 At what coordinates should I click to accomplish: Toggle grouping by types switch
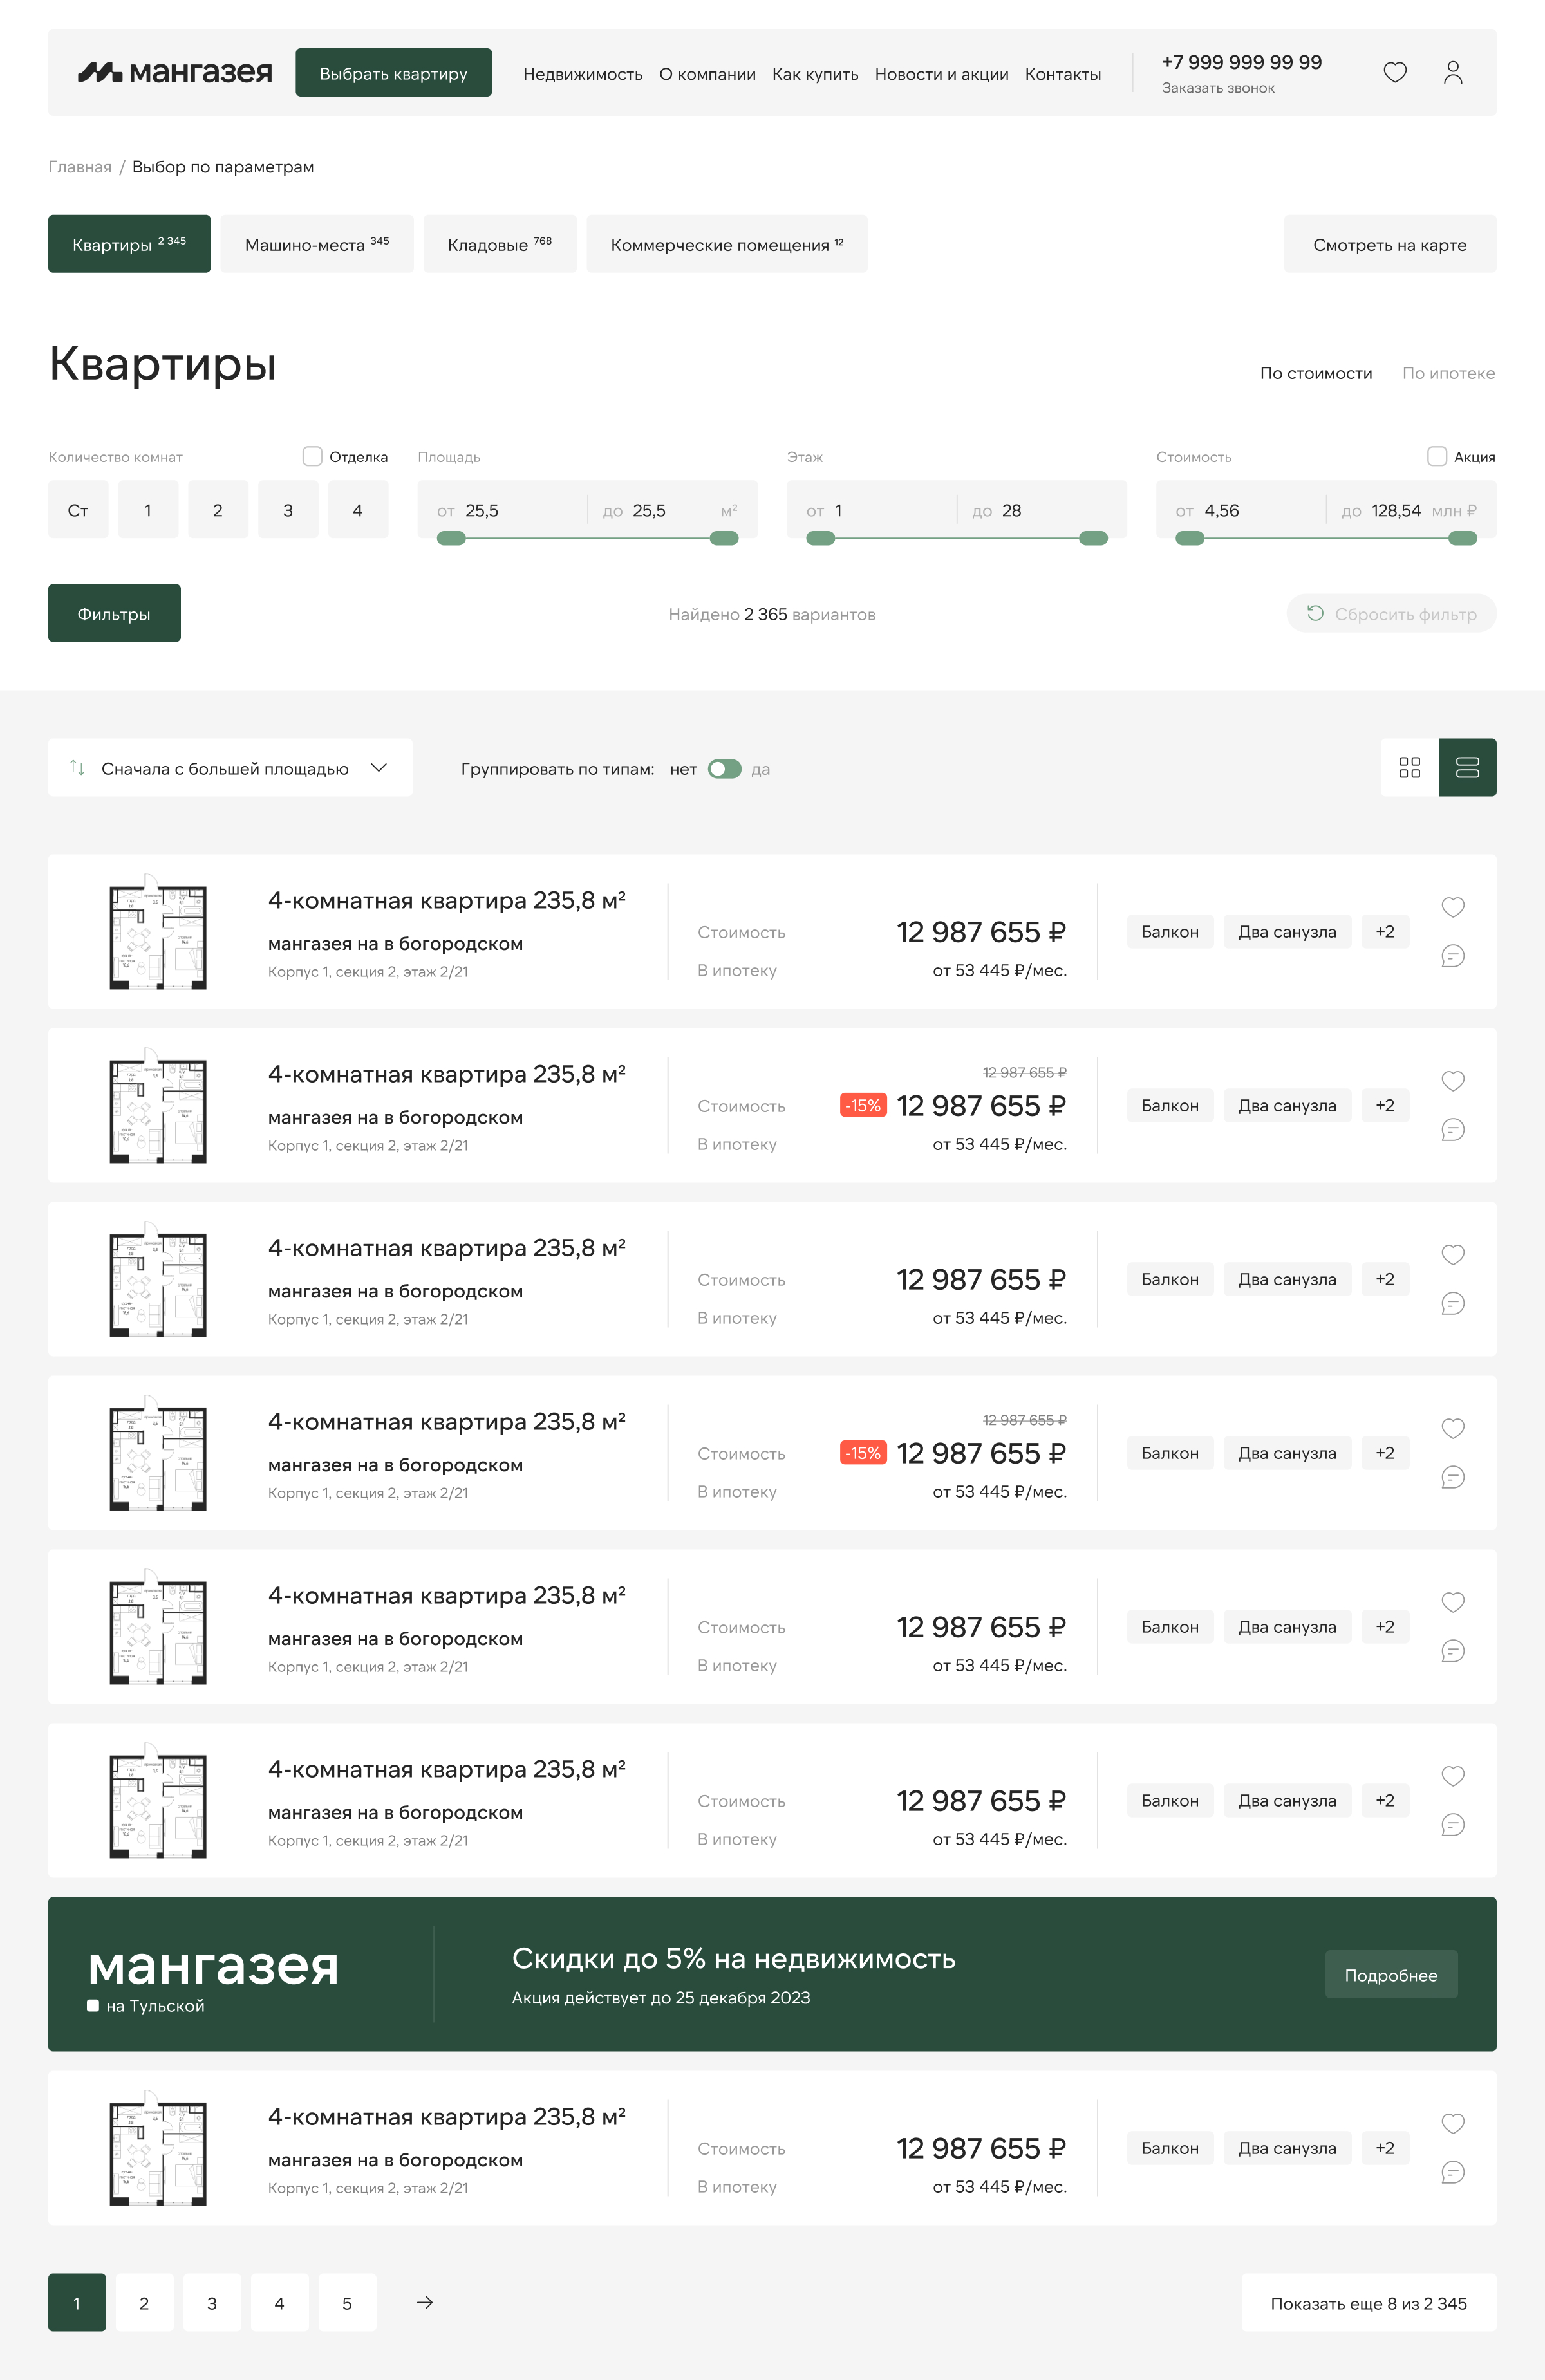coord(724,769)
